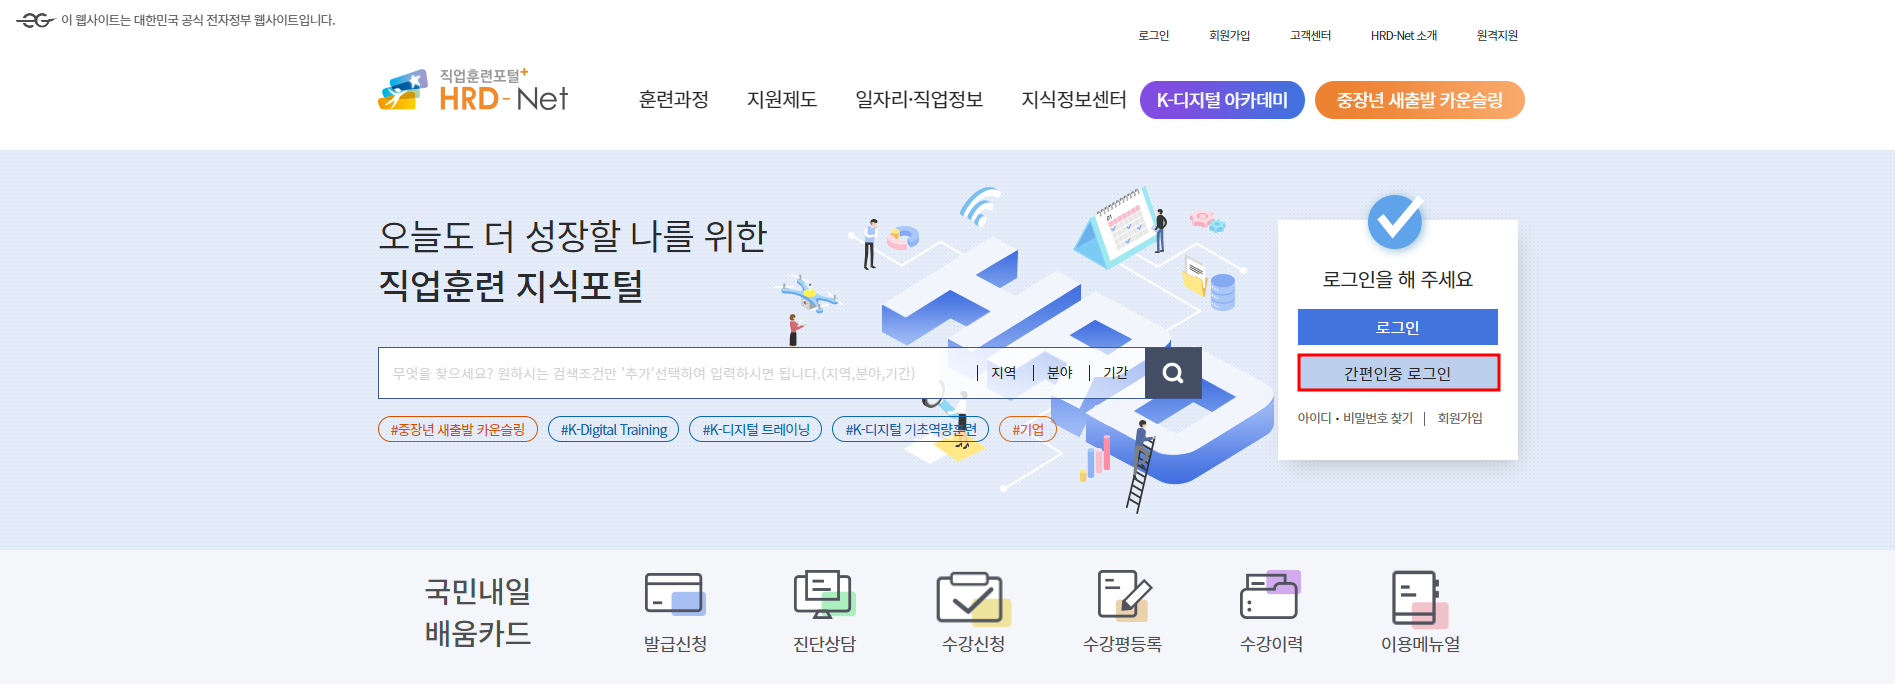Viewport: 1895px width, 684px height.
Task: Open 지식정보센터 menu
Action: (1073, 100)
